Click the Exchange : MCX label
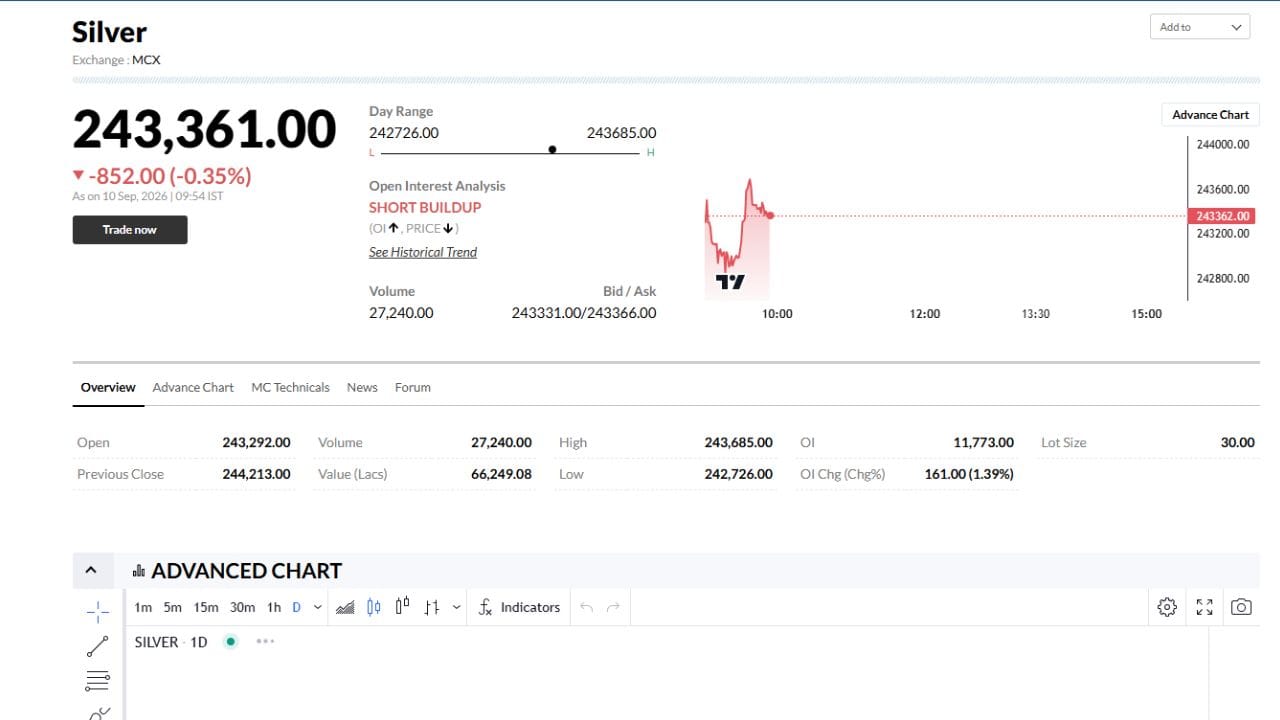The height and width of the screenshot is (720, 1280). pyautogui.click(x=116, y=60)
